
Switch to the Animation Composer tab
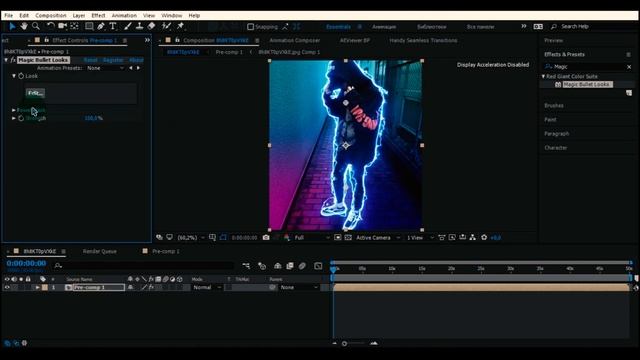click(x=295, y=40)
